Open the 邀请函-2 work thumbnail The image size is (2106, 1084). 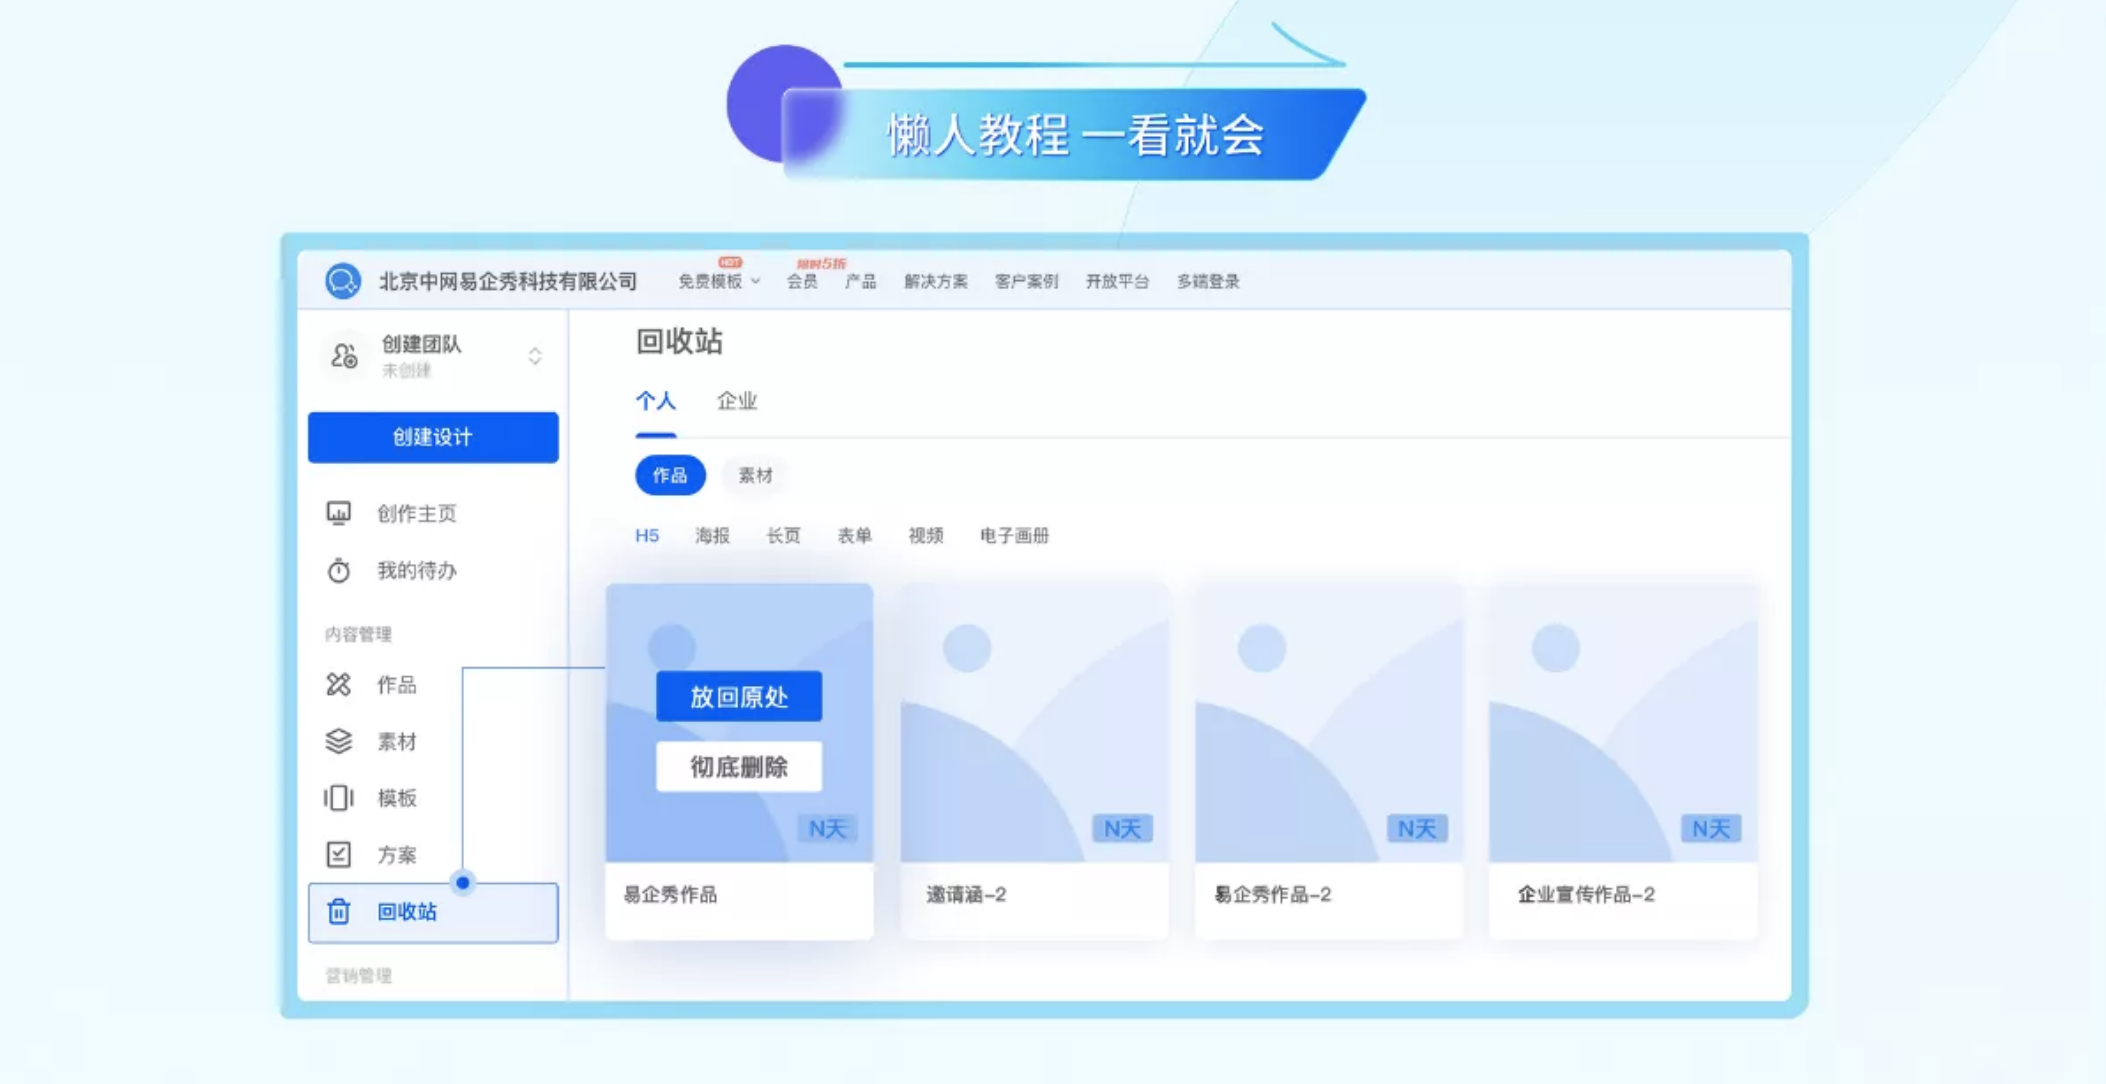1034,722
